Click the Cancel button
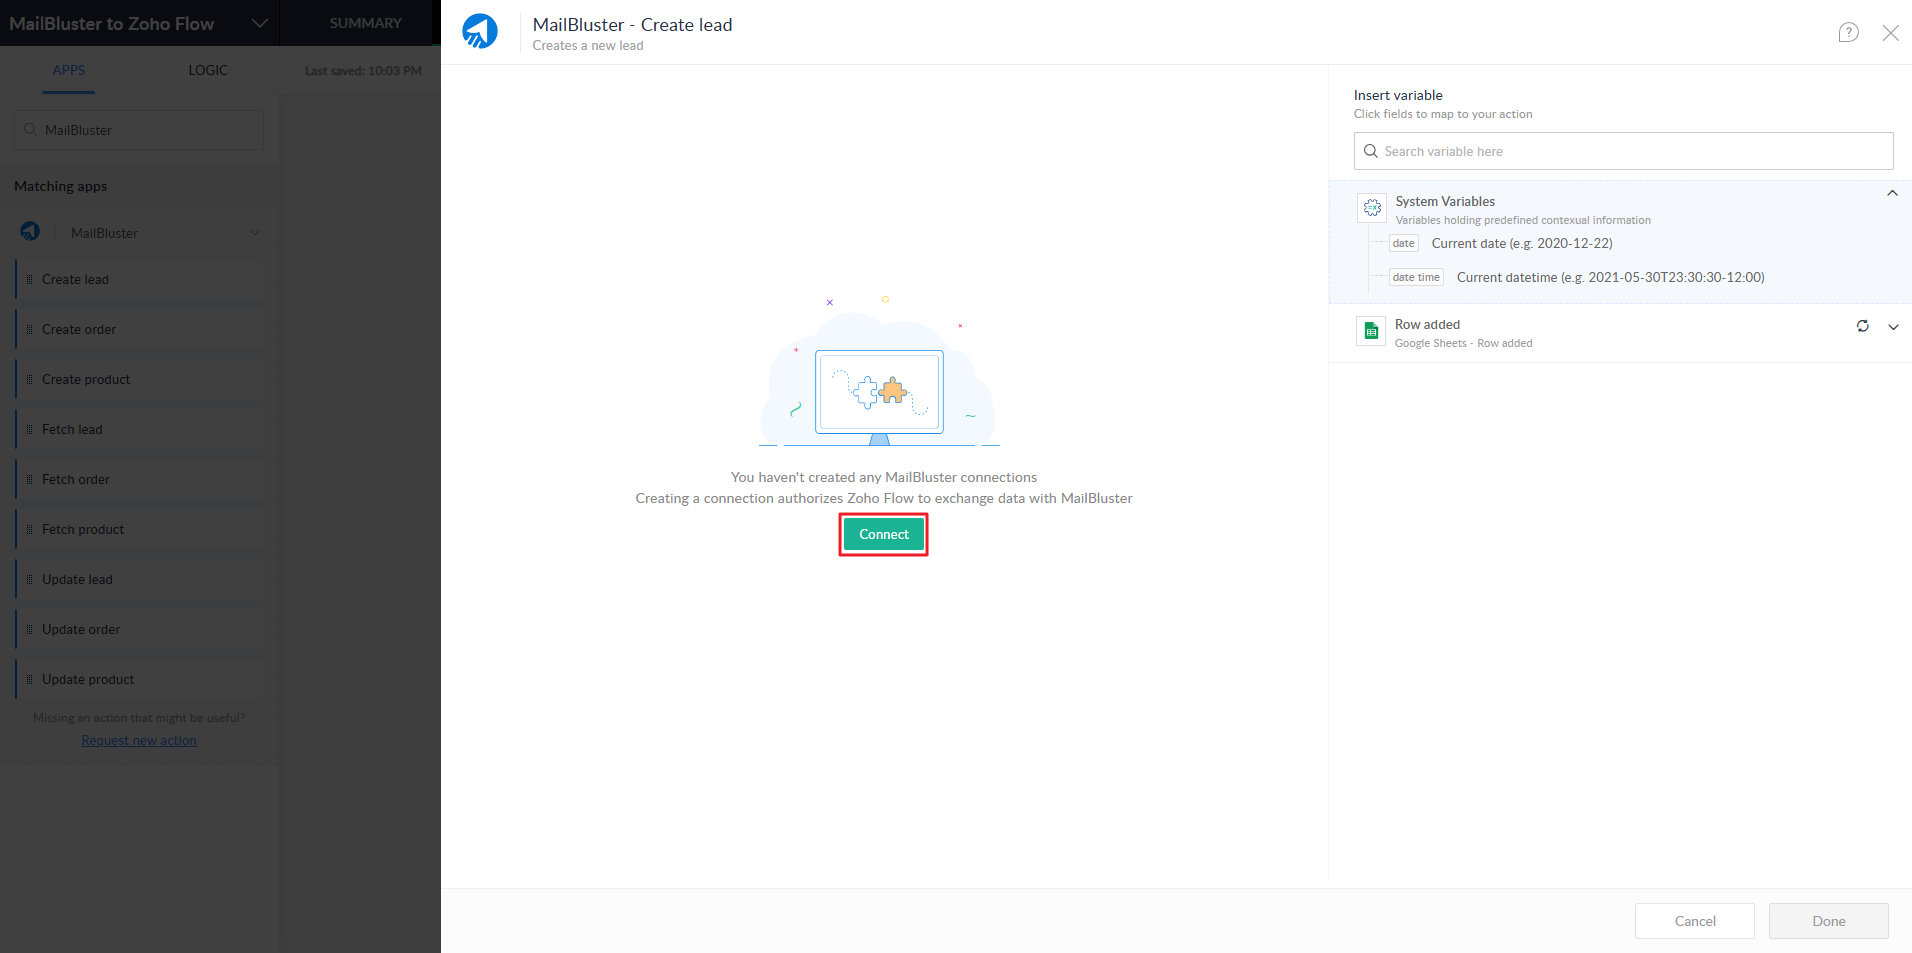The width and height of the screenshot is (1912, 953). point(1694,921)
